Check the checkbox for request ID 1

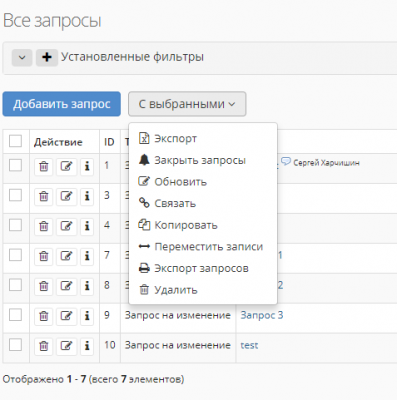[x=15, y=165]
